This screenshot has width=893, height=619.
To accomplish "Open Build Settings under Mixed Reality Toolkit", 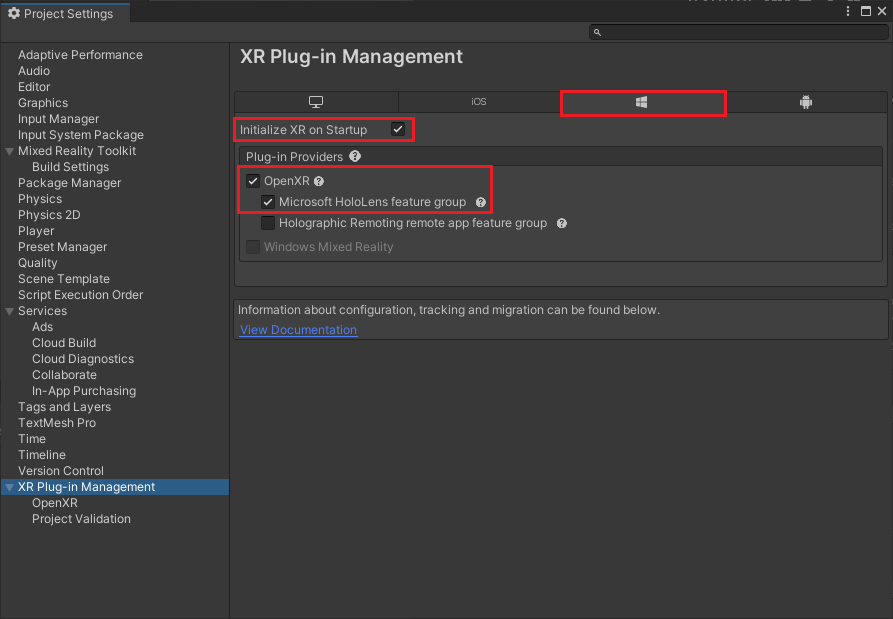I will (70, 167).
